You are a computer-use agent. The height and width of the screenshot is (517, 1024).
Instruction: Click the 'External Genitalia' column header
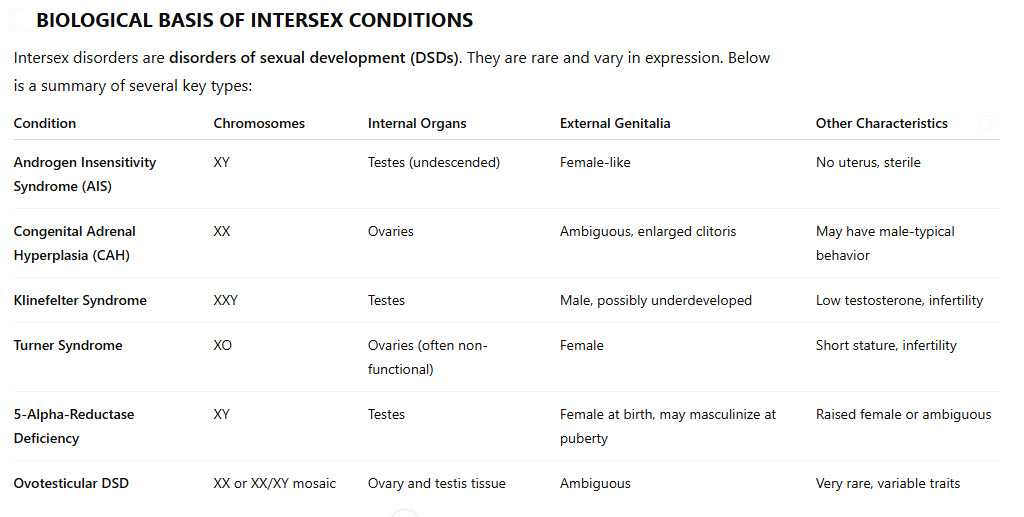615,123
